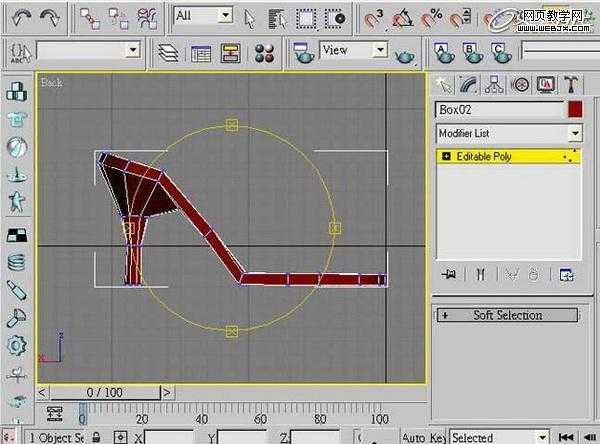The image size is (600, 444).
Task: Open the Material Editor four-spheres icon
Action: tap(264, 53)
